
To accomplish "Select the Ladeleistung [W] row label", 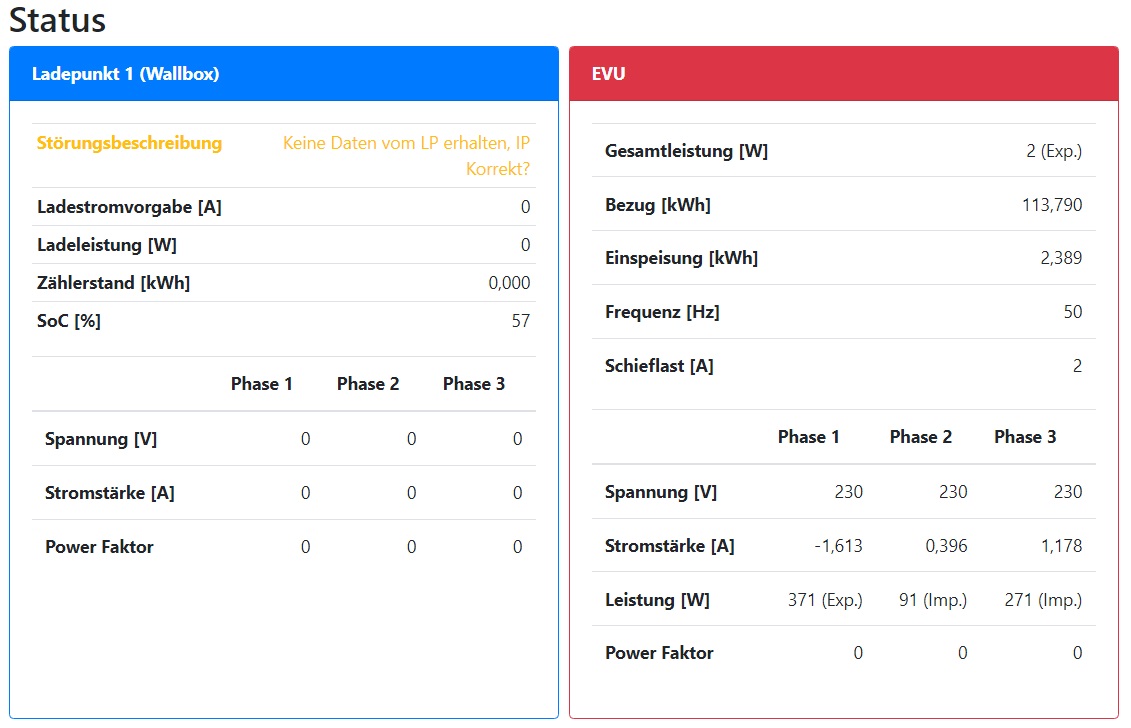I will pyautogui.click(x=107, y=245).
